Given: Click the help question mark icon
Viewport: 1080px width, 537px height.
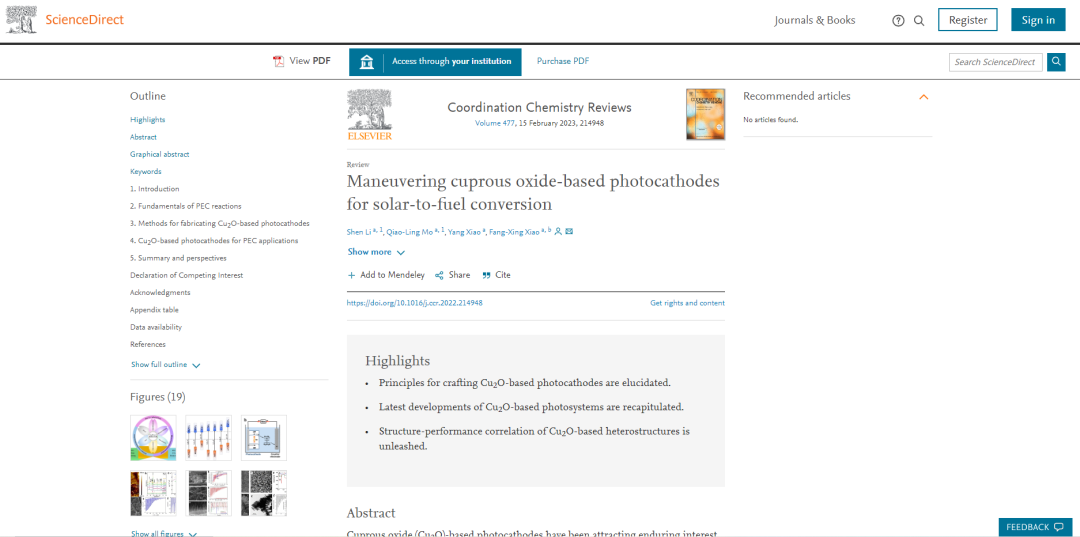Looking at the screenshot, I should 898,20.
